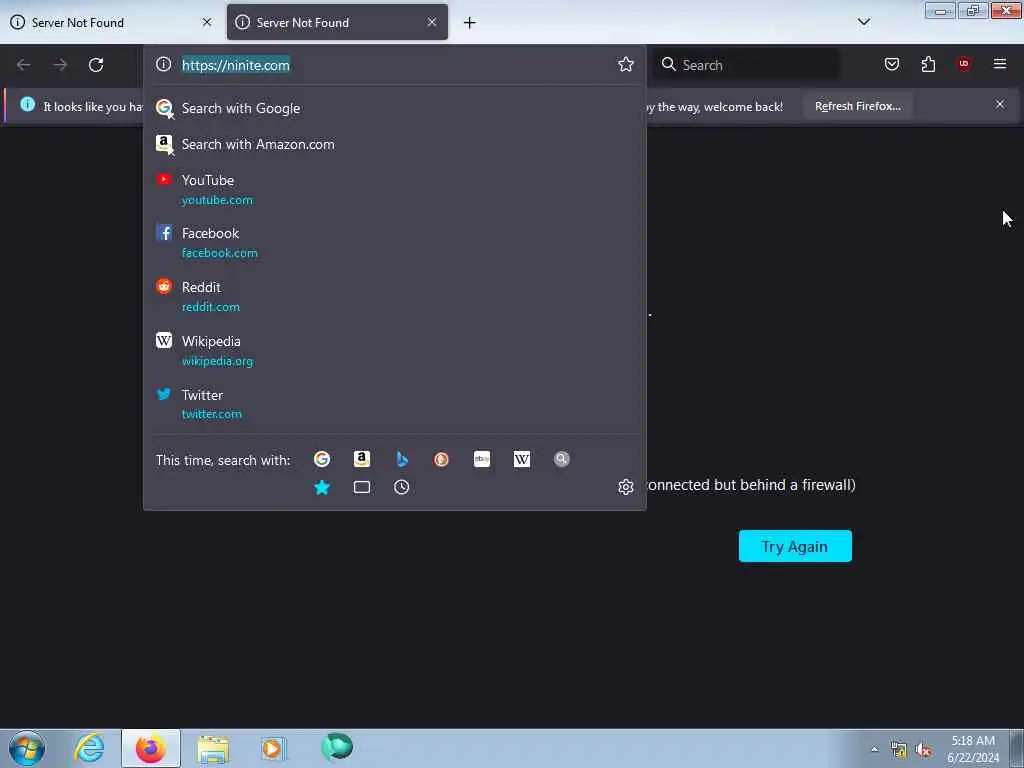Screen dimensions: 1024x768
Task: Open Windows Explorer folder in taskbar
Action: click(213, 749)
